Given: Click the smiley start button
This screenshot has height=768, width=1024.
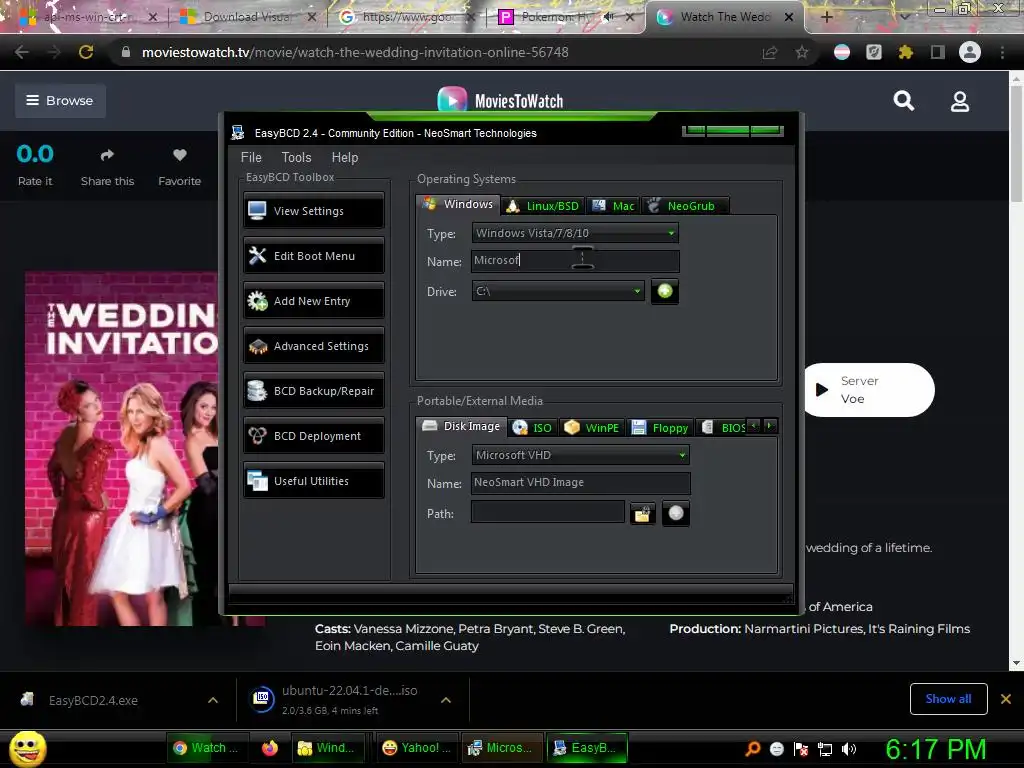Looking at the screenshot, I should click(x=27, y=748).
